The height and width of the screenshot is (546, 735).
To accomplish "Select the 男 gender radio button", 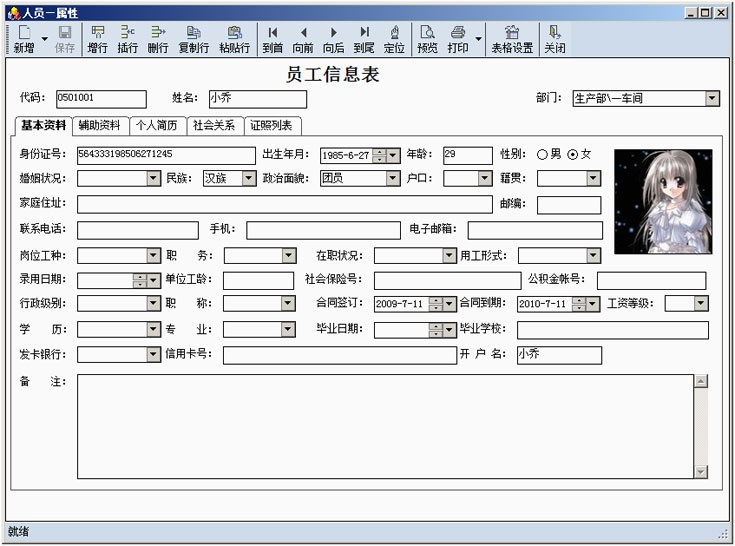I will pos(543,155).
